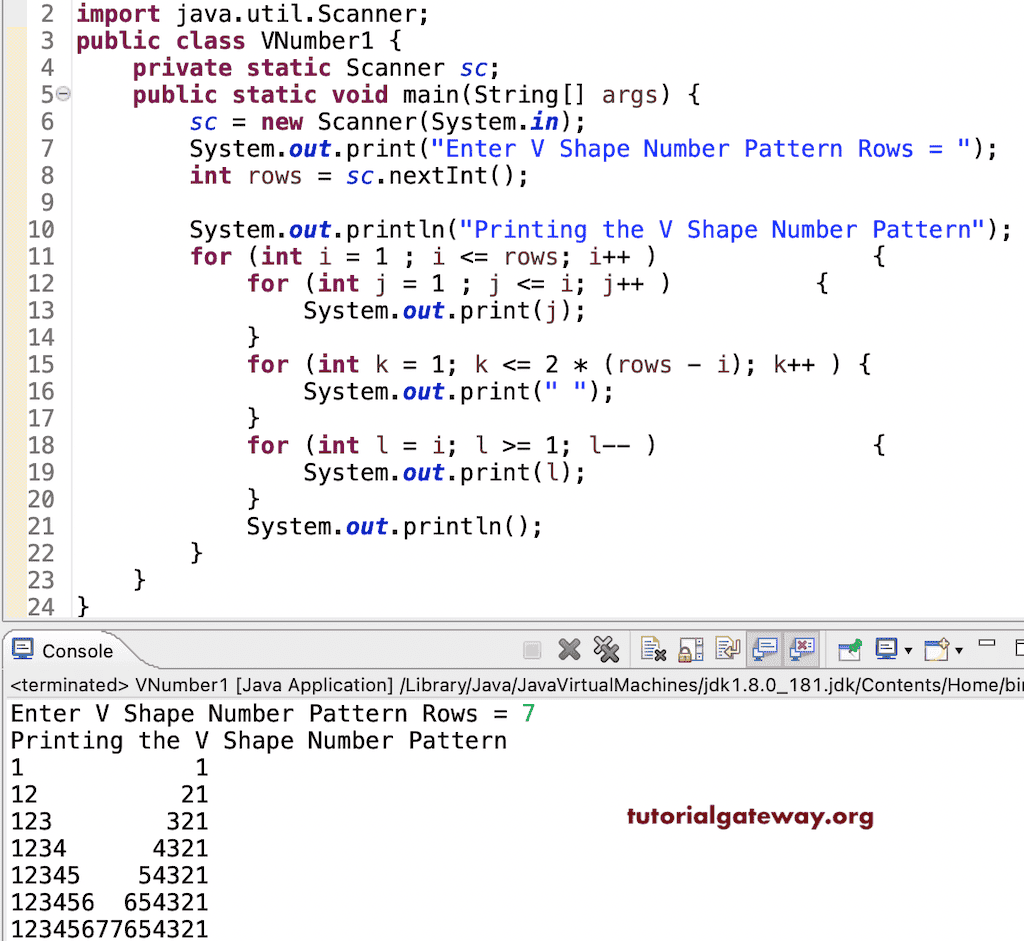Open the Display Selected Console dropdown arrow
1024x941 pixels.
pos(906,650)
